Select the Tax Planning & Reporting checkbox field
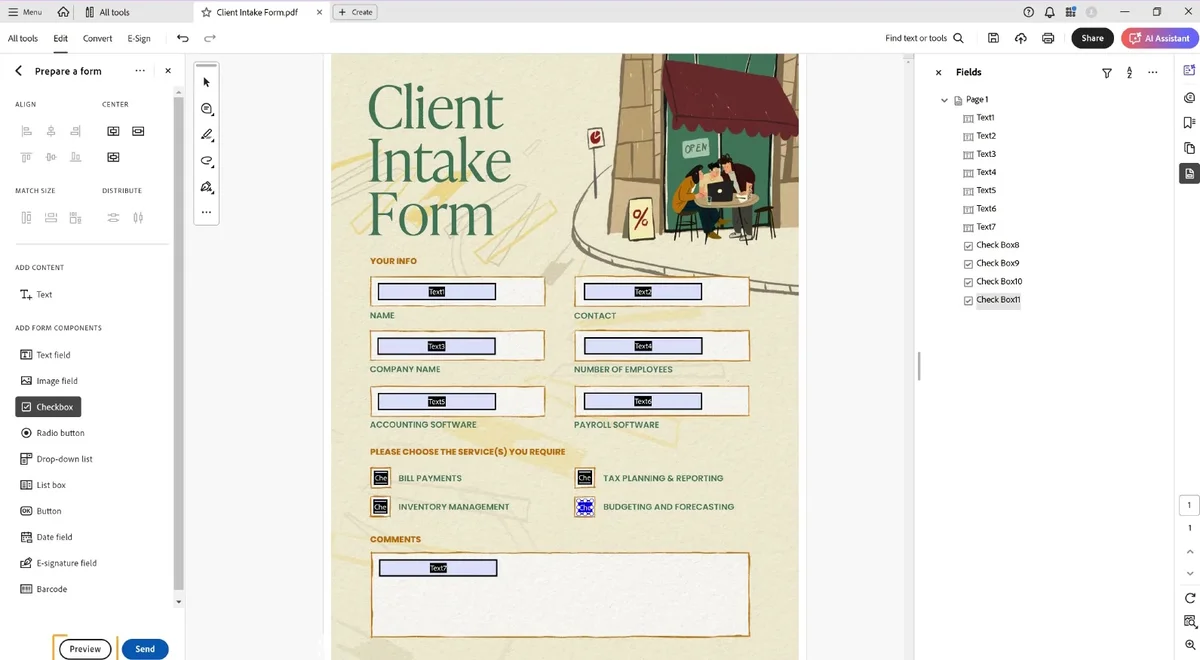The image size is (1200, 660). (x=585, y=478)
